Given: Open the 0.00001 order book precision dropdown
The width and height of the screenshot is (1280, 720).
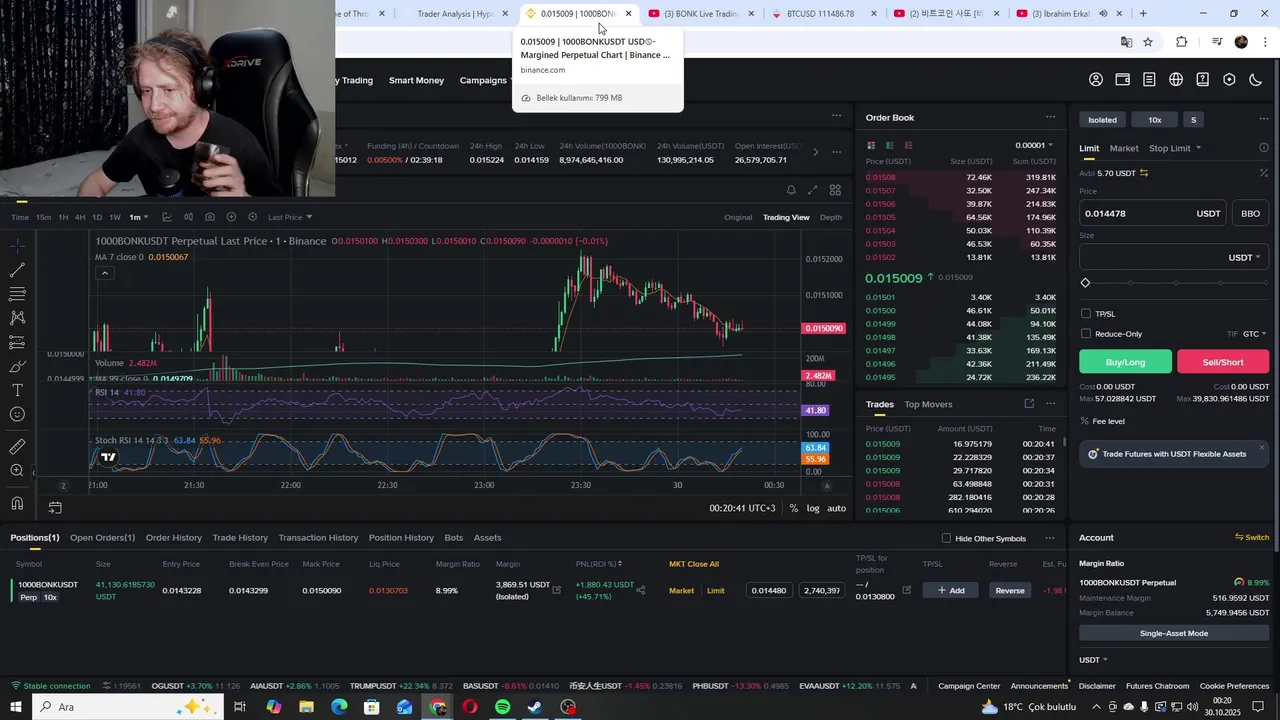Looking at the screenshot, I should [x=1034, y=145].
